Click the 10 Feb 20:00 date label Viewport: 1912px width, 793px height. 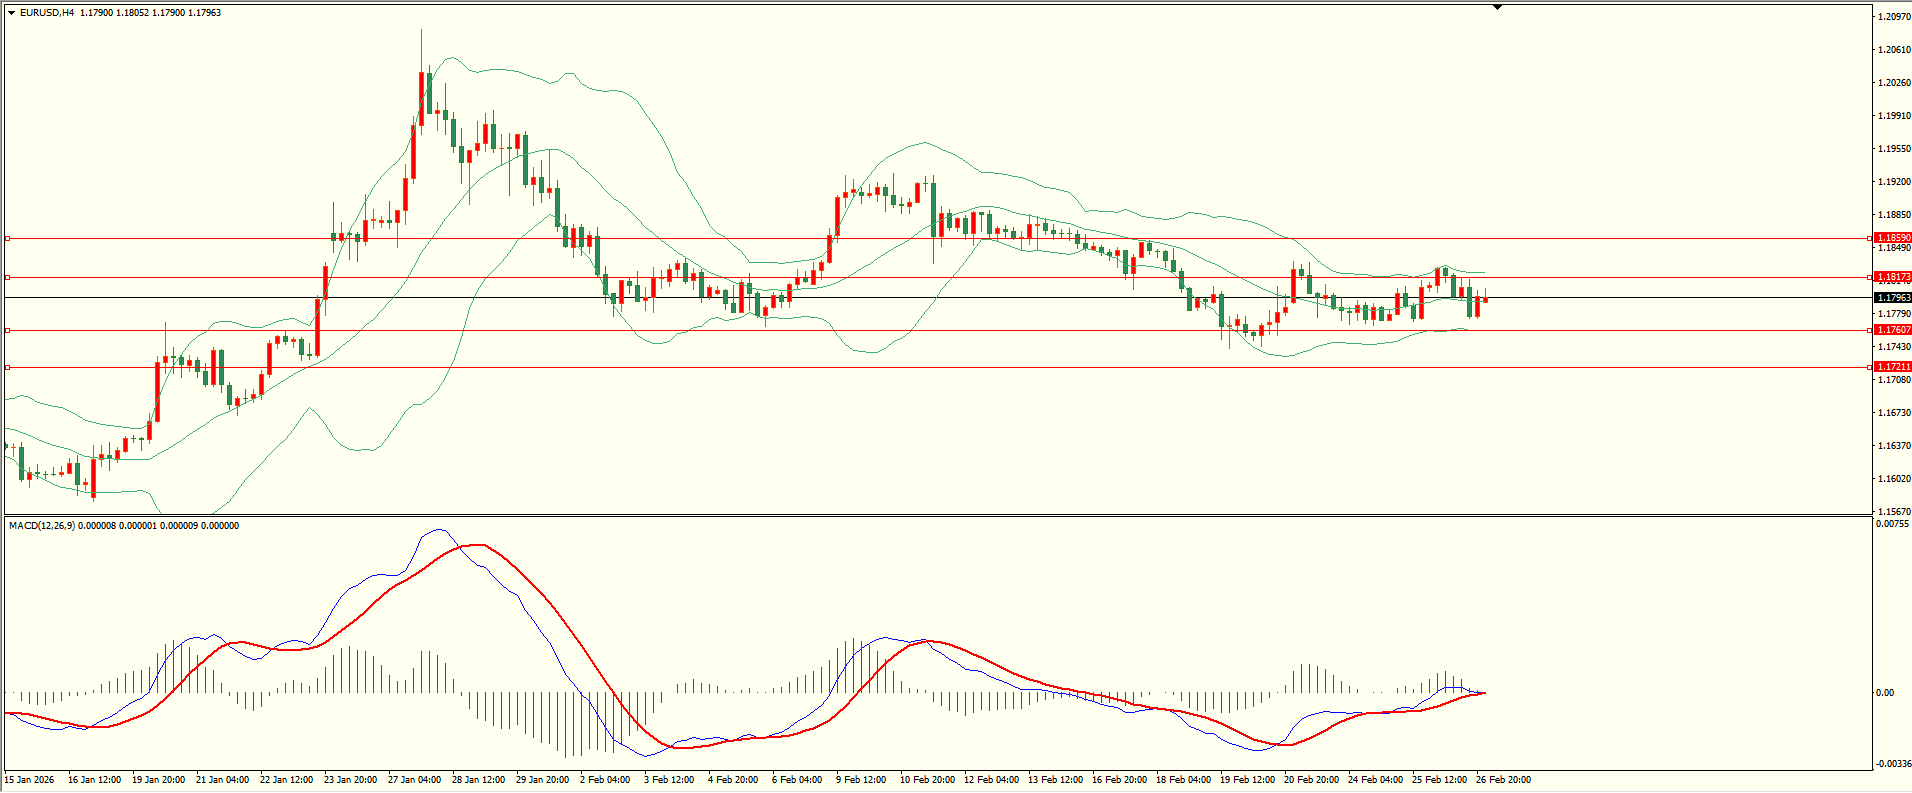pos(926,780)
